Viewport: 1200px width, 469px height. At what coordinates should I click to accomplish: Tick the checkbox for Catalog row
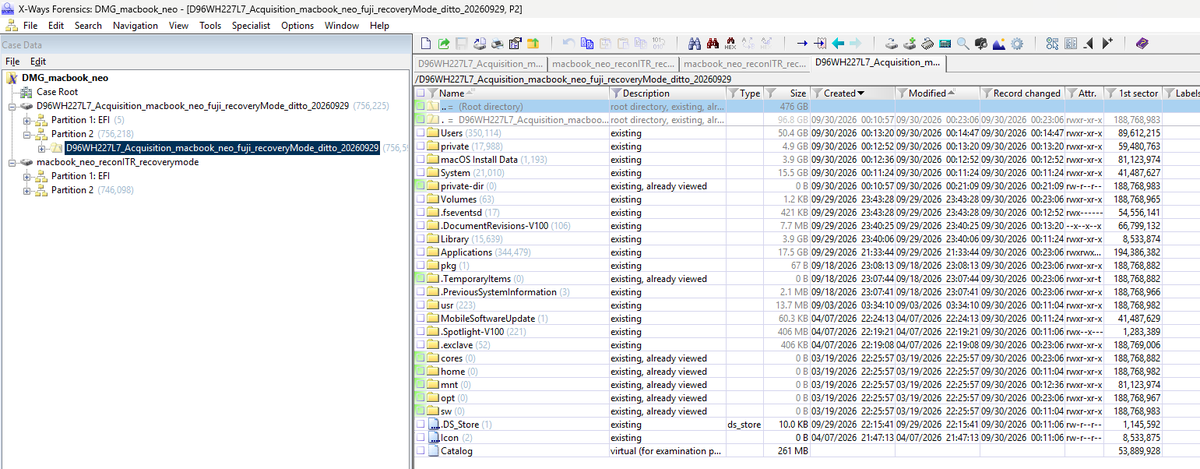coord(418,451)
